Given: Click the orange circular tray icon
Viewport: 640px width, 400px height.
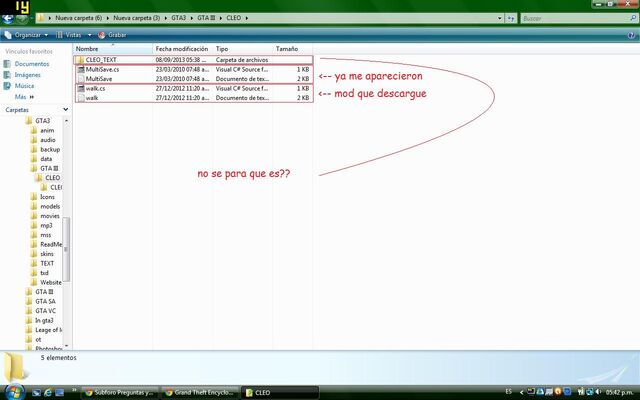Looking at the screenshot, I should pyautogui.click(x=558, y=392).
